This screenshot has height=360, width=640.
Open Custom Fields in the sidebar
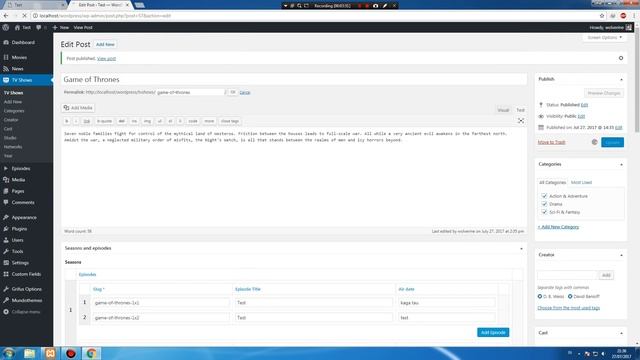(x=26, y=274)
